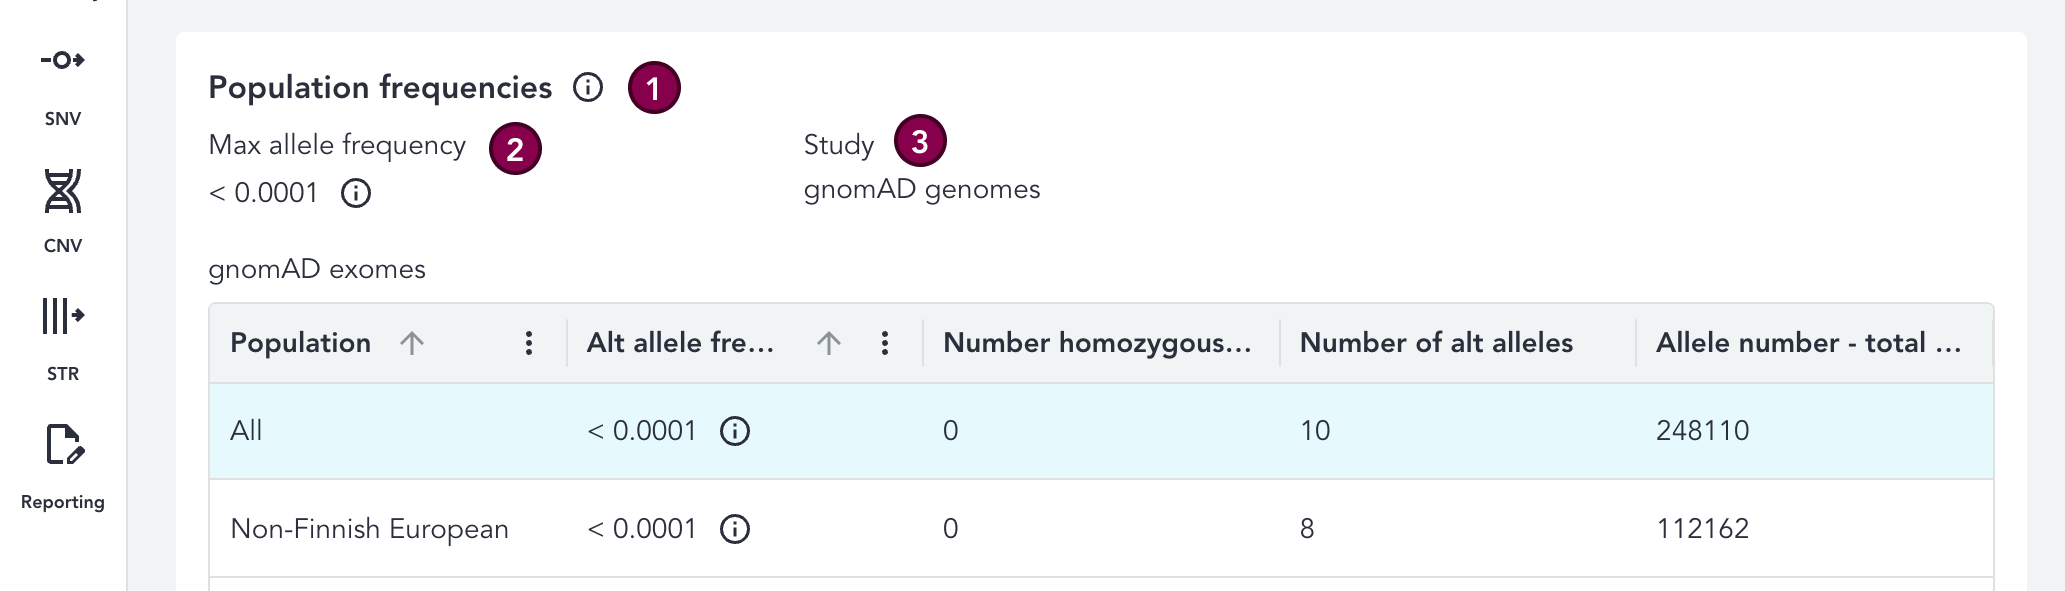Image resolution: width=2065 pixels, height=591 pixels.
Task: Go to the STR sidebar section
Action: click(62, 338)
